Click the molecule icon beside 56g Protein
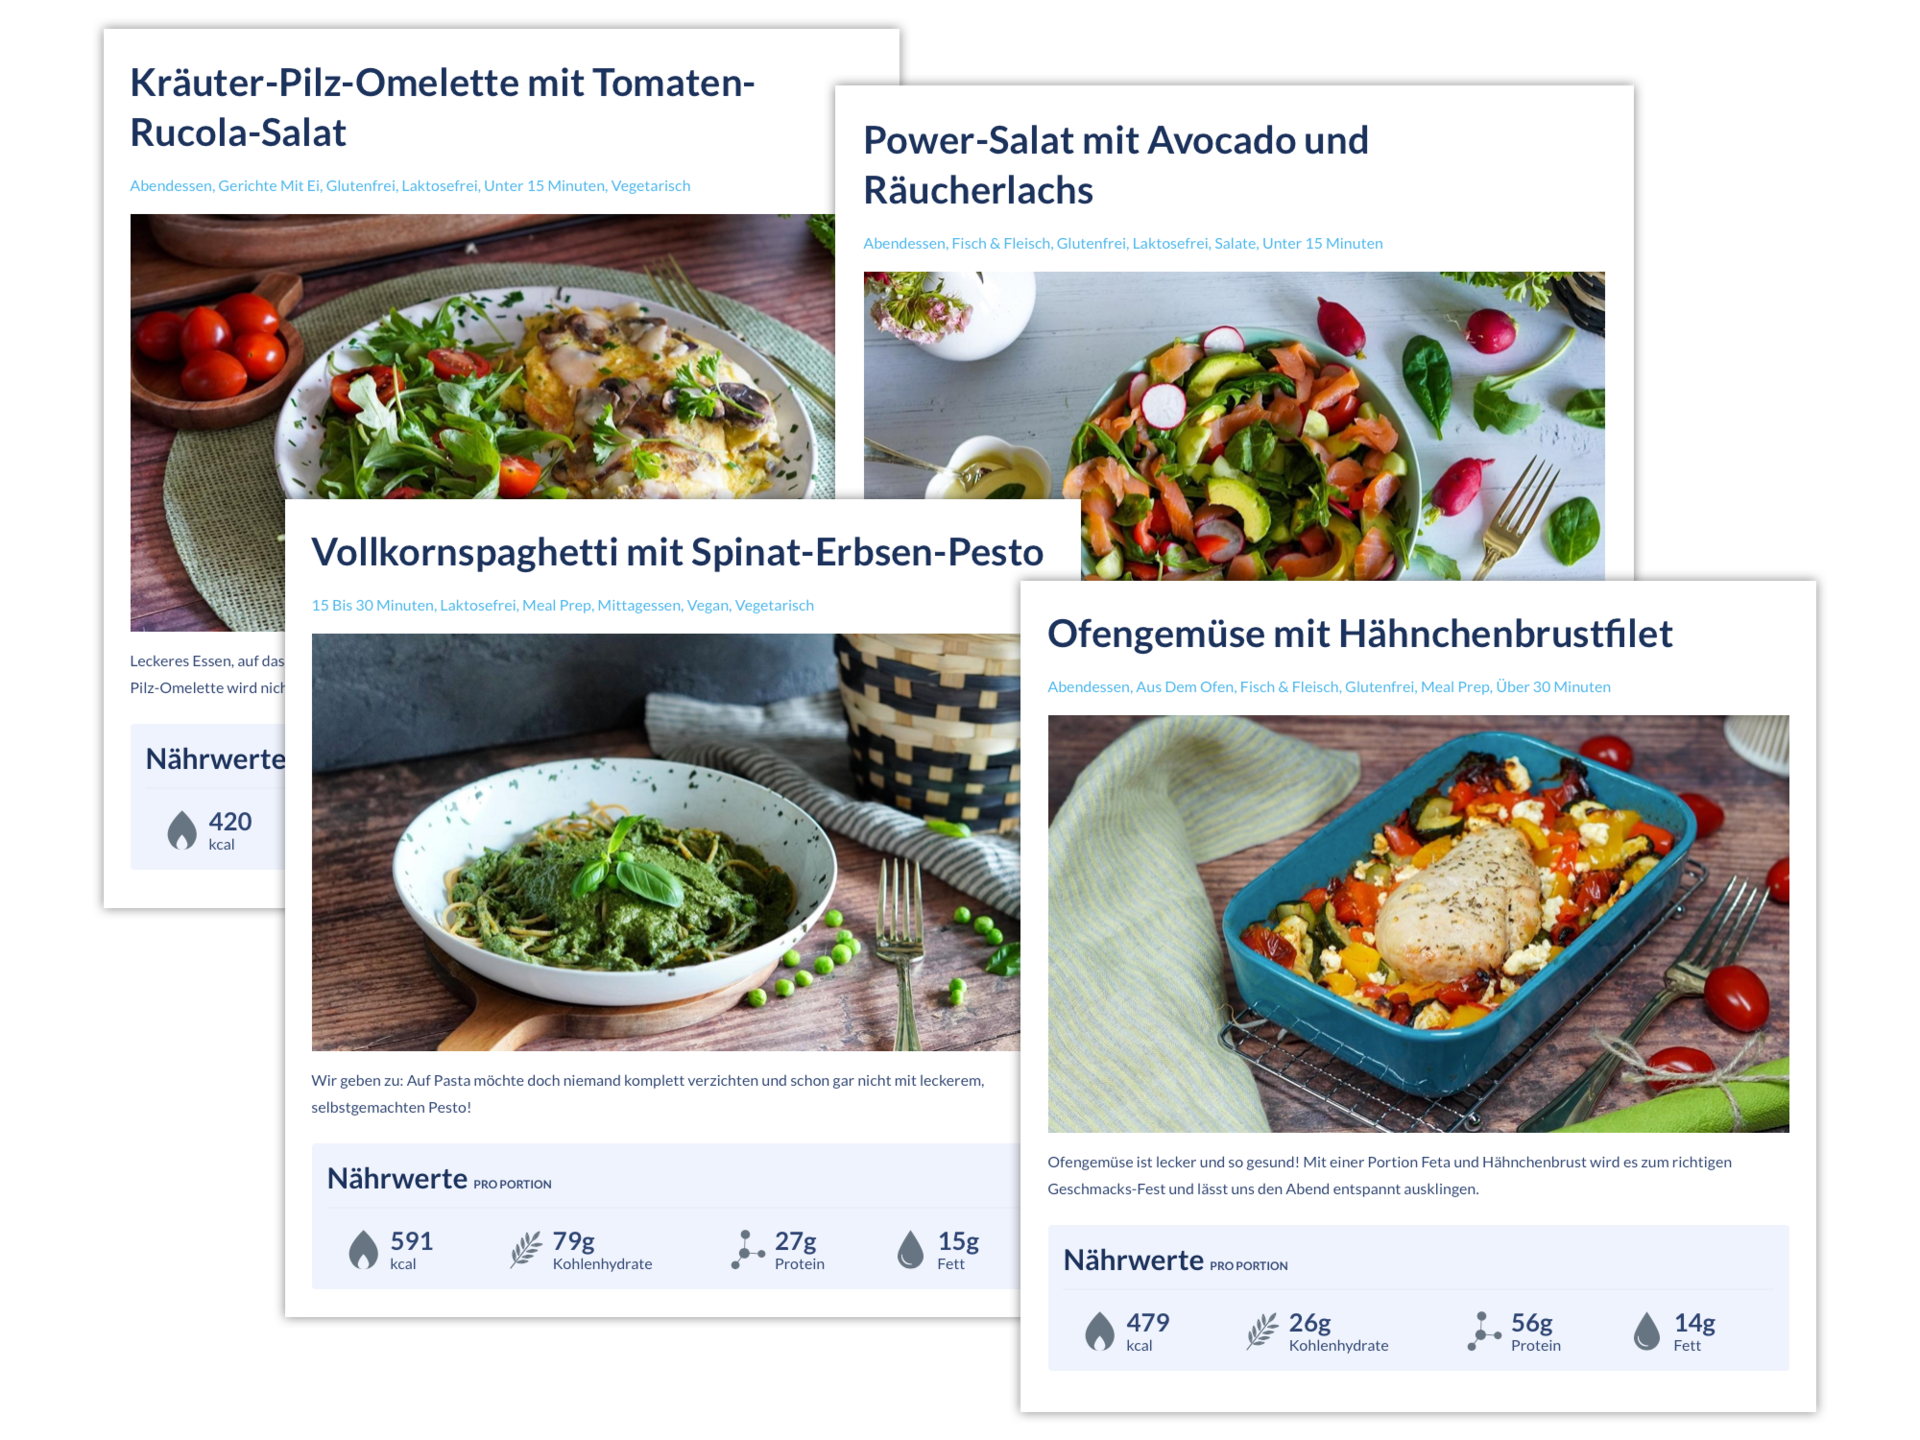 pos(1484,1332)
